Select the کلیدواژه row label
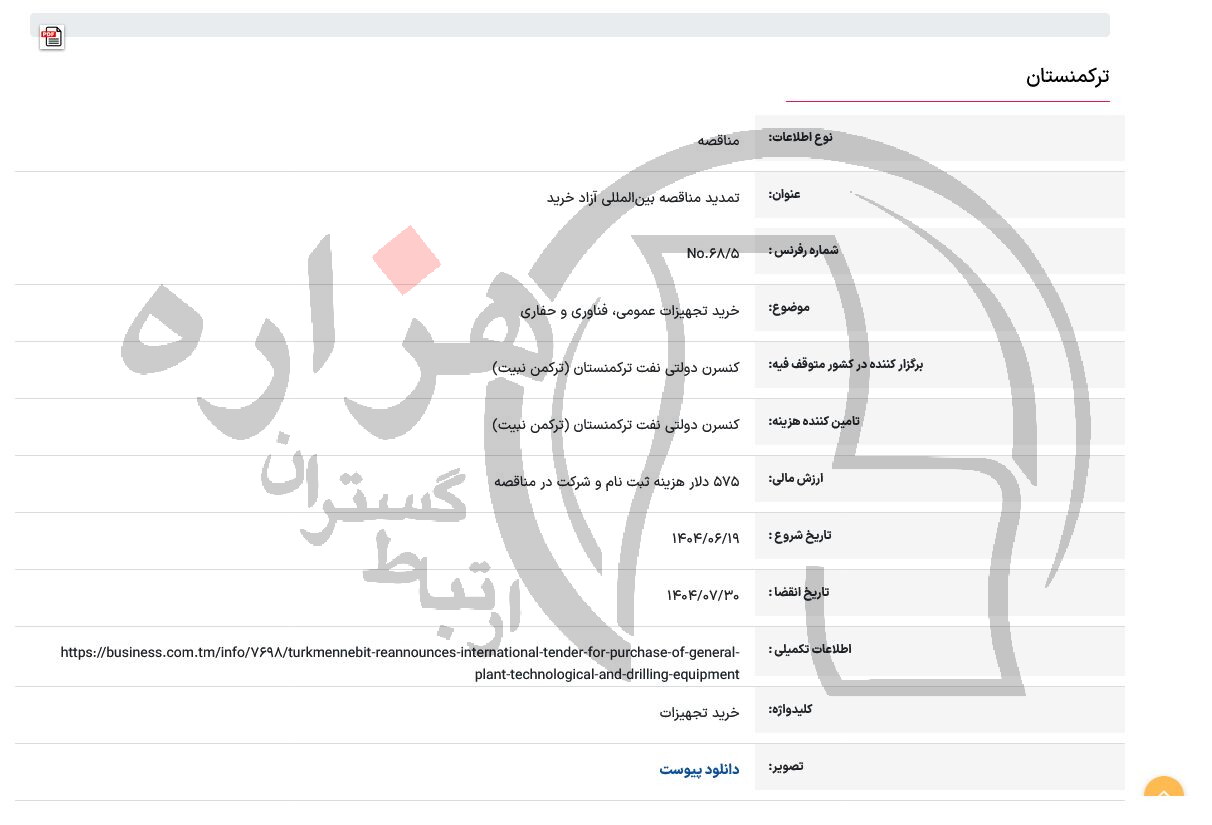This screenshot has height=825, width=1212. point(790,709)
